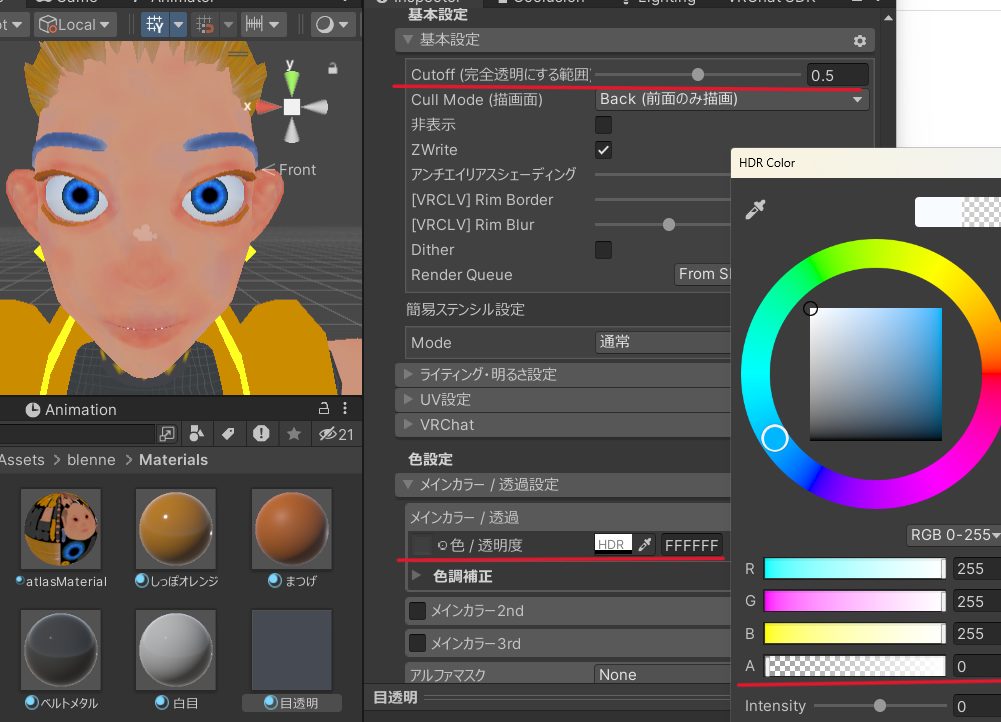Viewport: 1001px width, 722px height.
Task: Click the search by type icon
Action: (197, 434)
